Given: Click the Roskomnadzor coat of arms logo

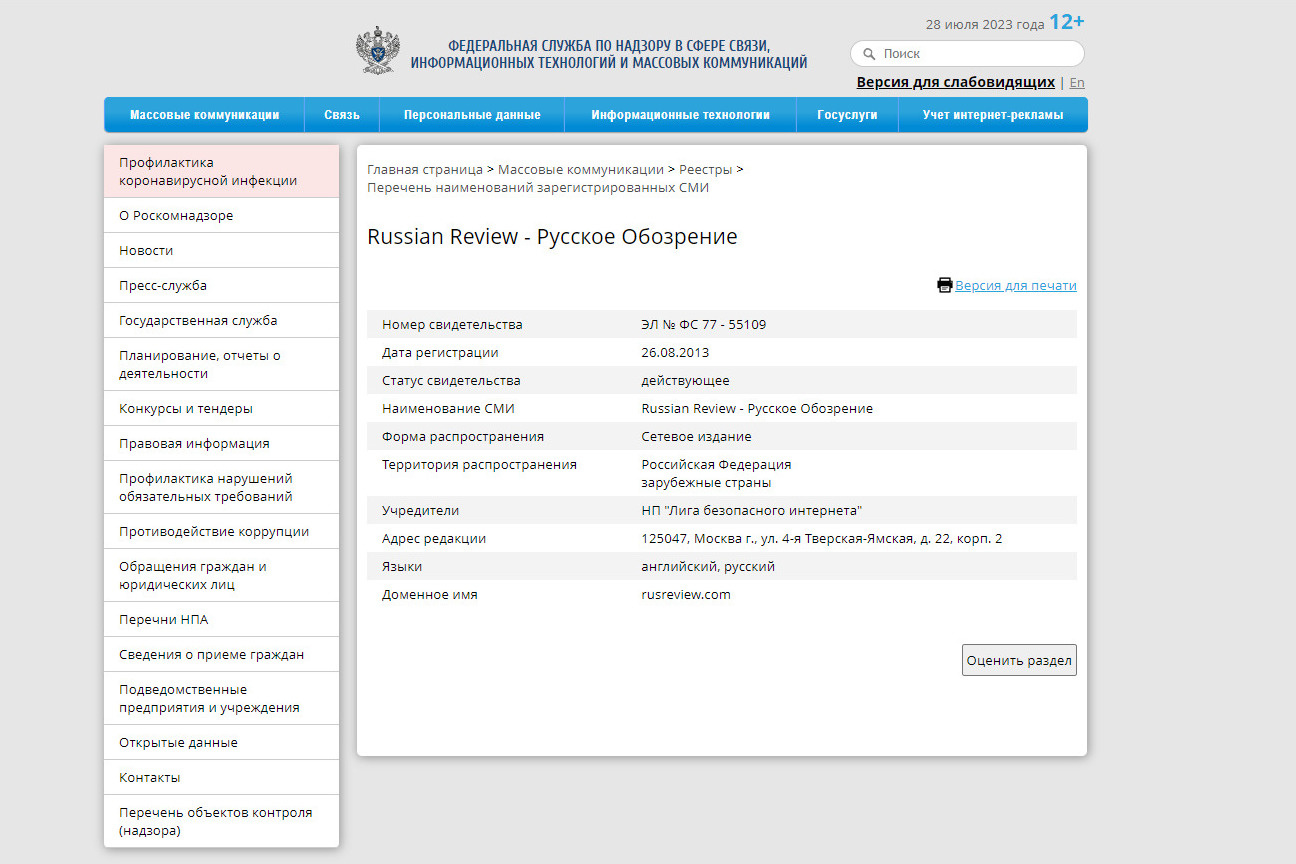Looking at the screenshot, I should [x=378, y=50].
